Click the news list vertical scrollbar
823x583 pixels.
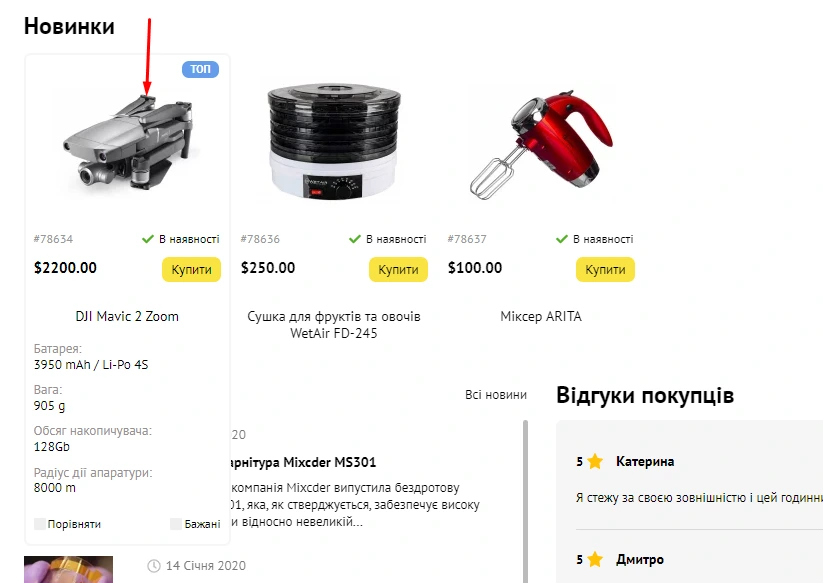pyautogui.click(x=525, y=501)
